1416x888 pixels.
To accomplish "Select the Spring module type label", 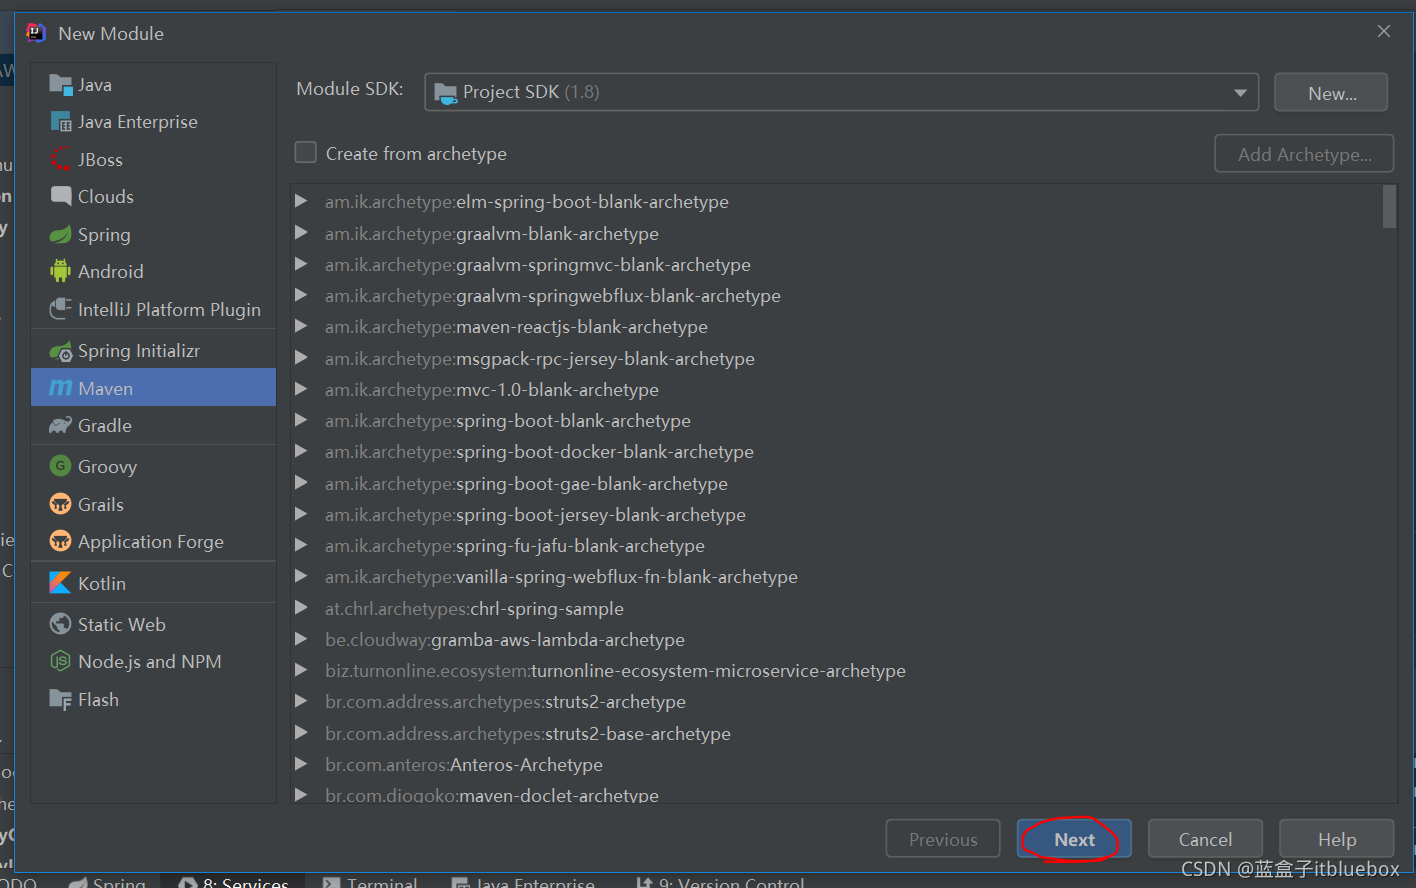I will [x=104, y=234].
